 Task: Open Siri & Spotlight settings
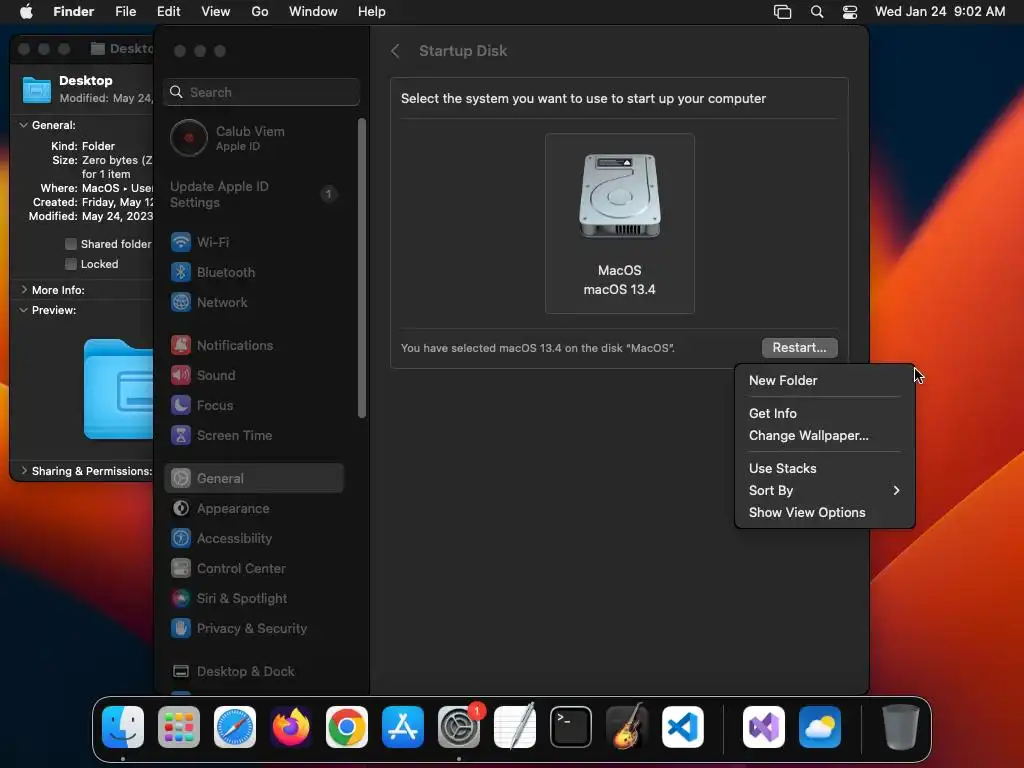click(255, 599)
